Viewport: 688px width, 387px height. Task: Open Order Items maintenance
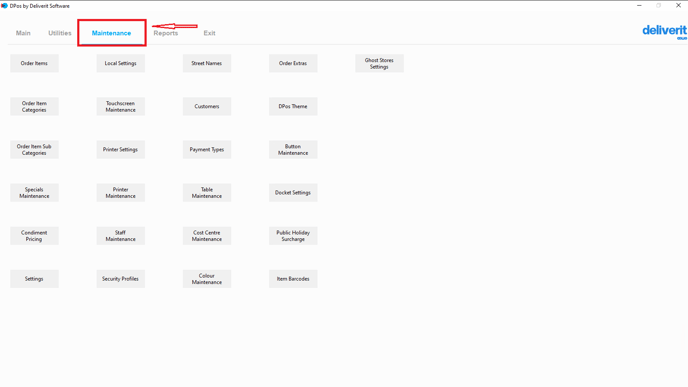pyautogui.click(x=34, y=63)
